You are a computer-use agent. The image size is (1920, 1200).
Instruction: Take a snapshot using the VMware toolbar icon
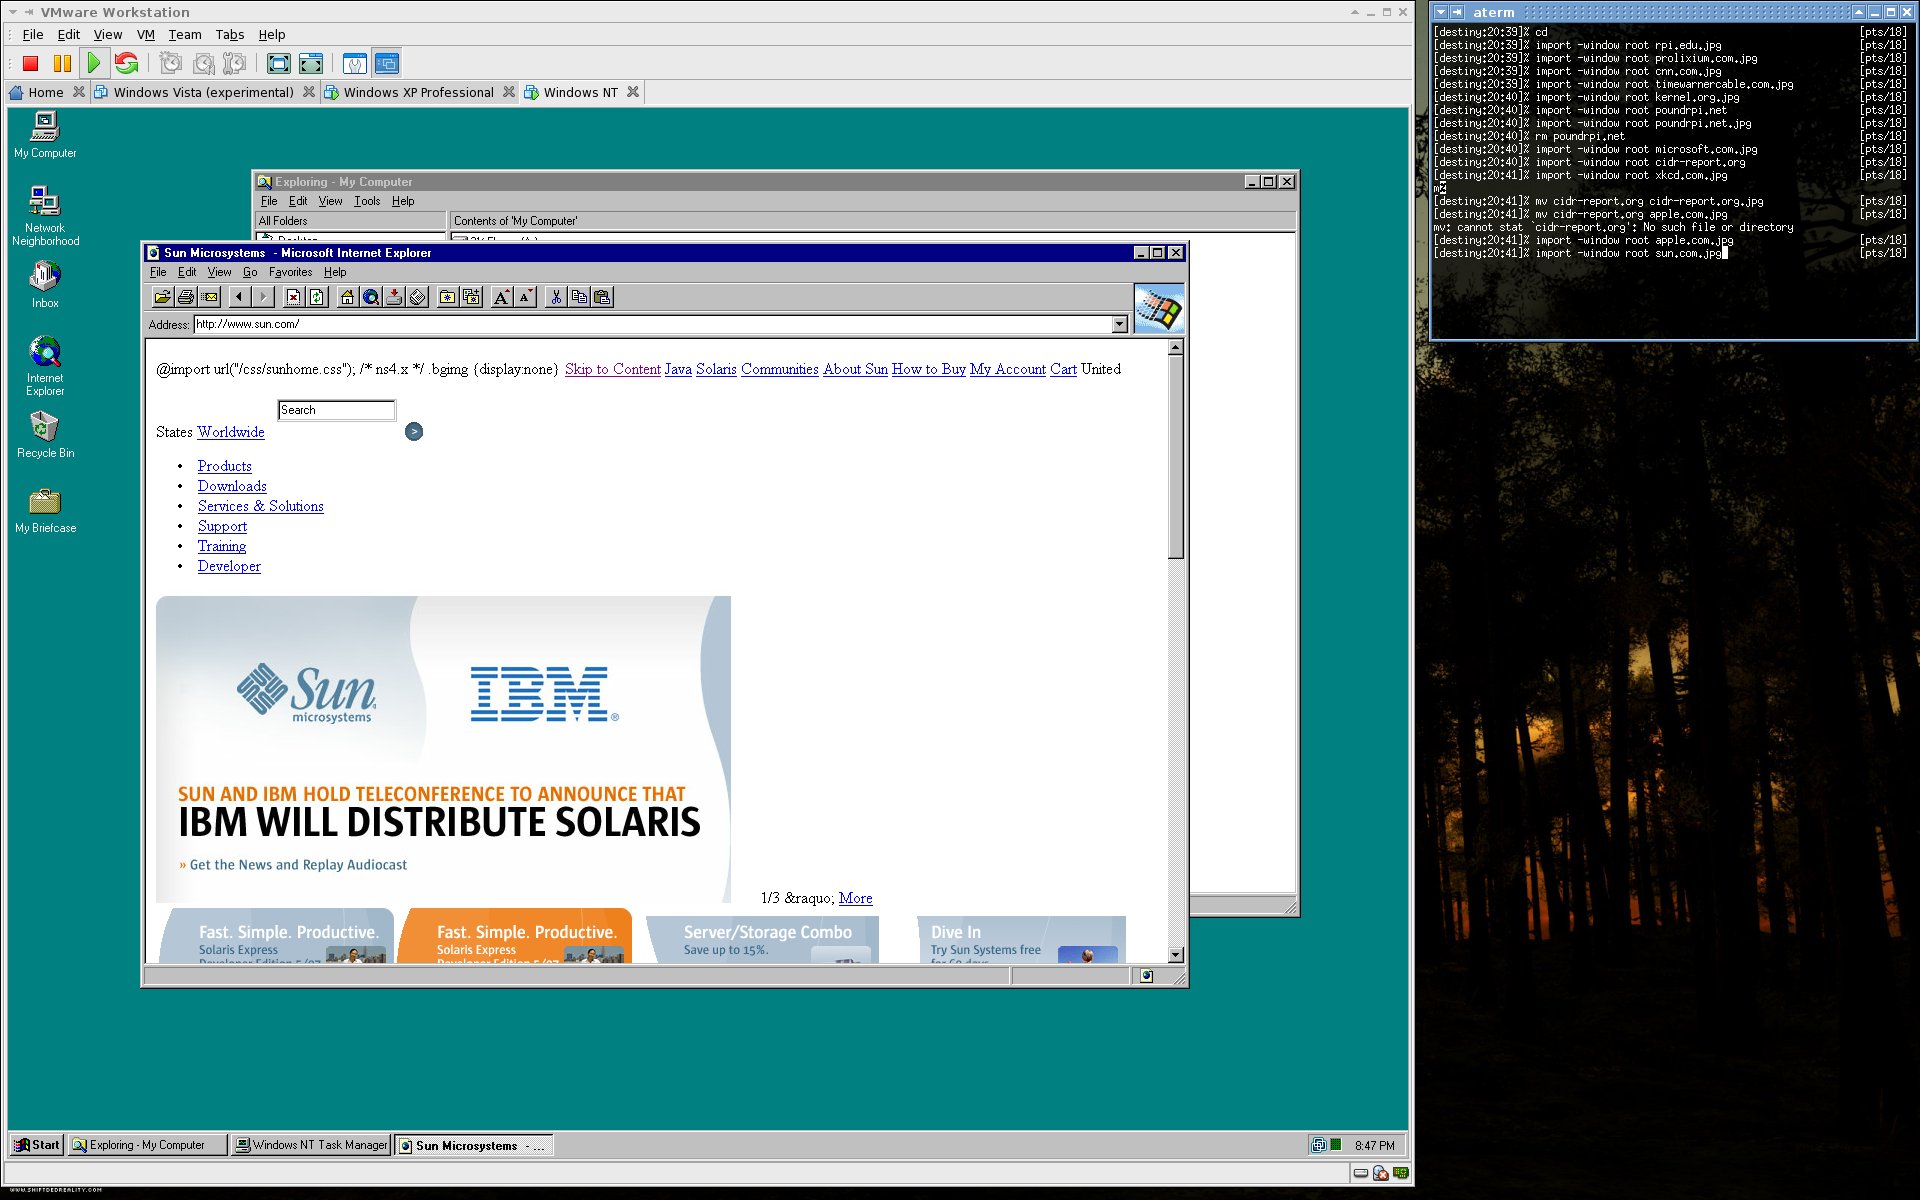pyautogui.click(x=171, y=63)
